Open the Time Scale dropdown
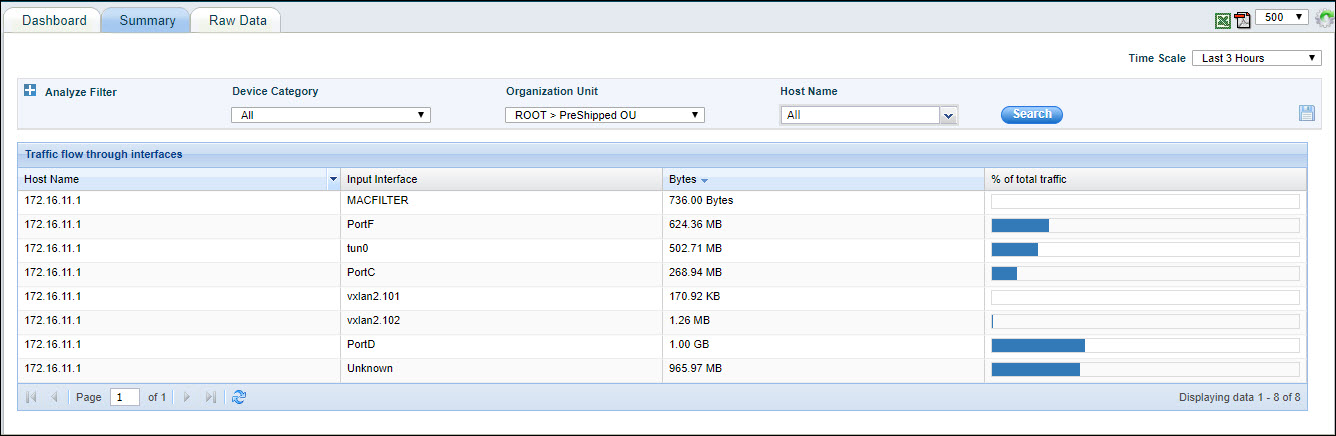 [x=1257, y=58]
